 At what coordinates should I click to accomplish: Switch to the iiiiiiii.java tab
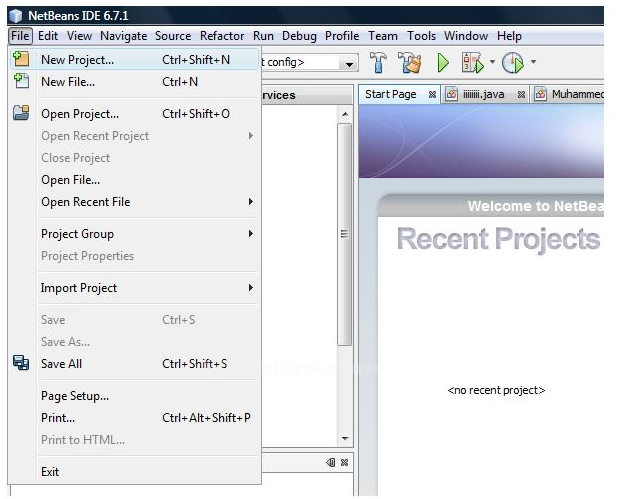coord(484,94)
